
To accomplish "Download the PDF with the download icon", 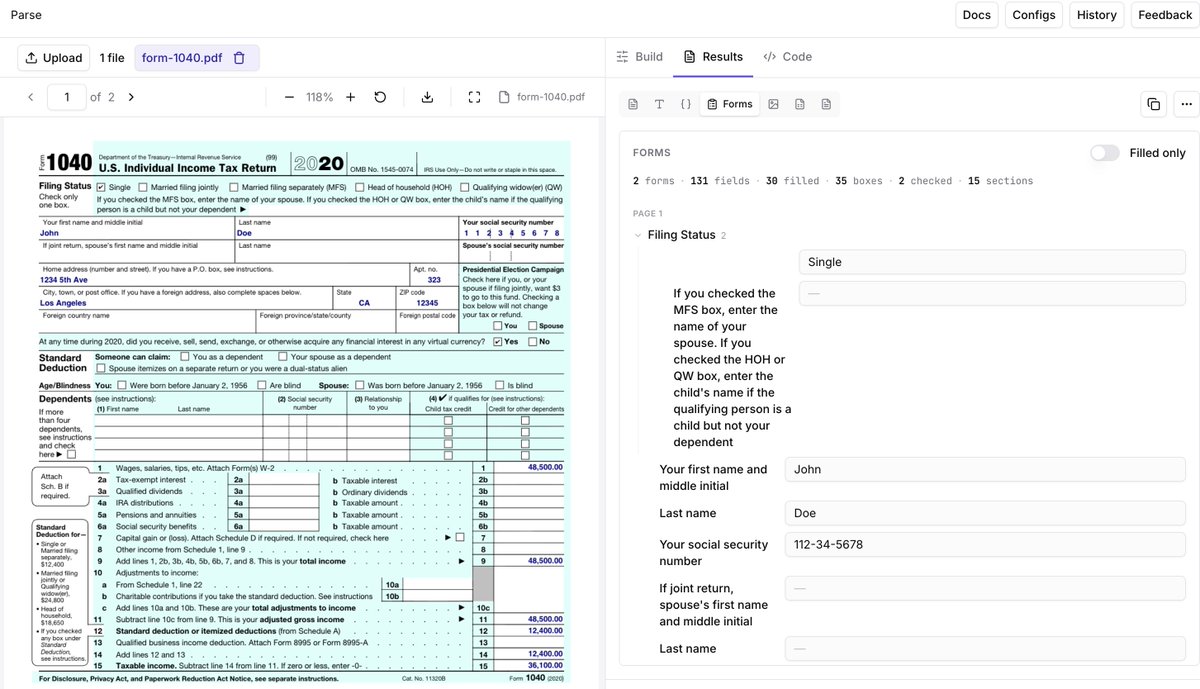I will [x=427, y=97].
